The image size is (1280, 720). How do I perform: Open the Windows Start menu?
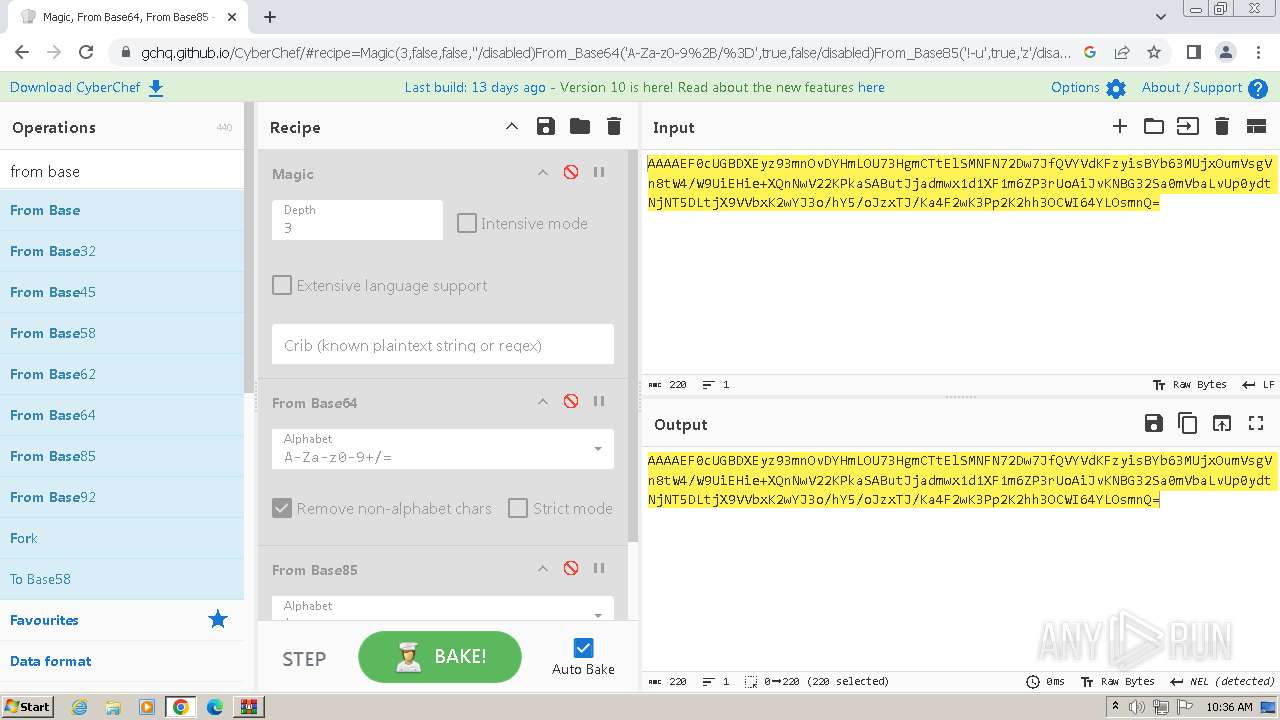coord(27,706)
